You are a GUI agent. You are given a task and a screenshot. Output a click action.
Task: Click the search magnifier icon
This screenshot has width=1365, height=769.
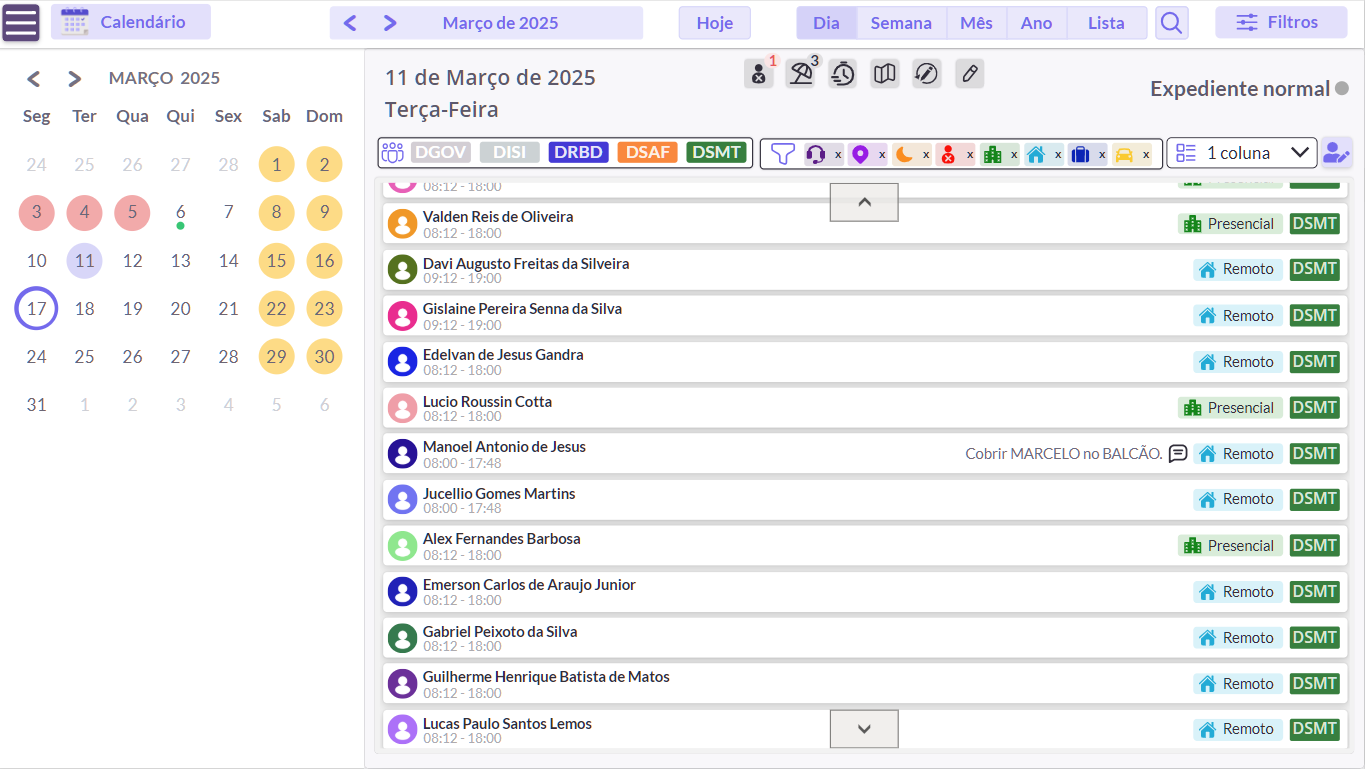click(x=1172, y=22)
